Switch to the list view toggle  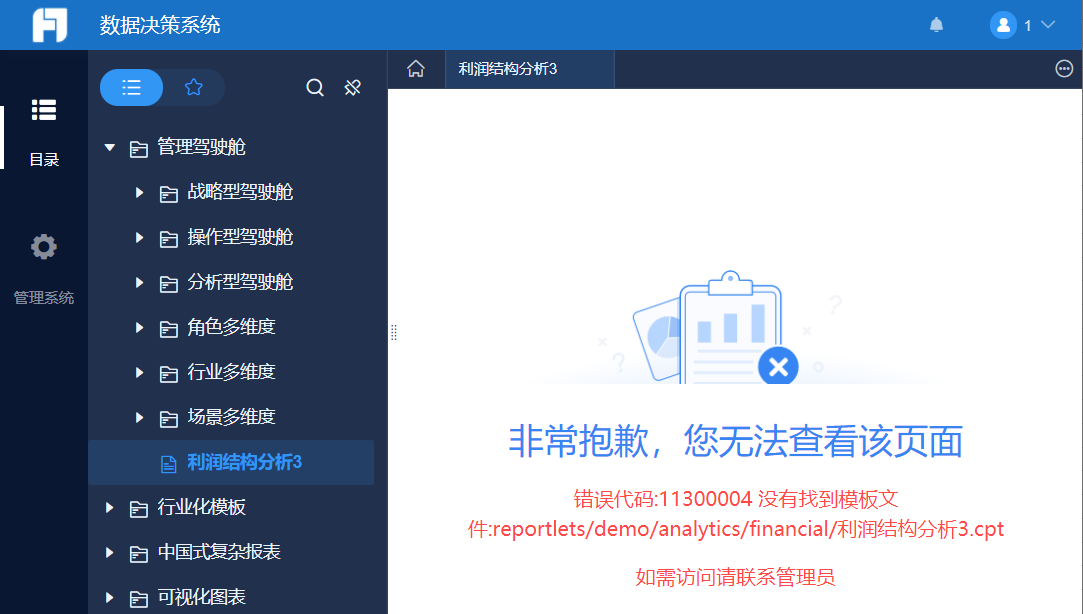pos(131,87)
